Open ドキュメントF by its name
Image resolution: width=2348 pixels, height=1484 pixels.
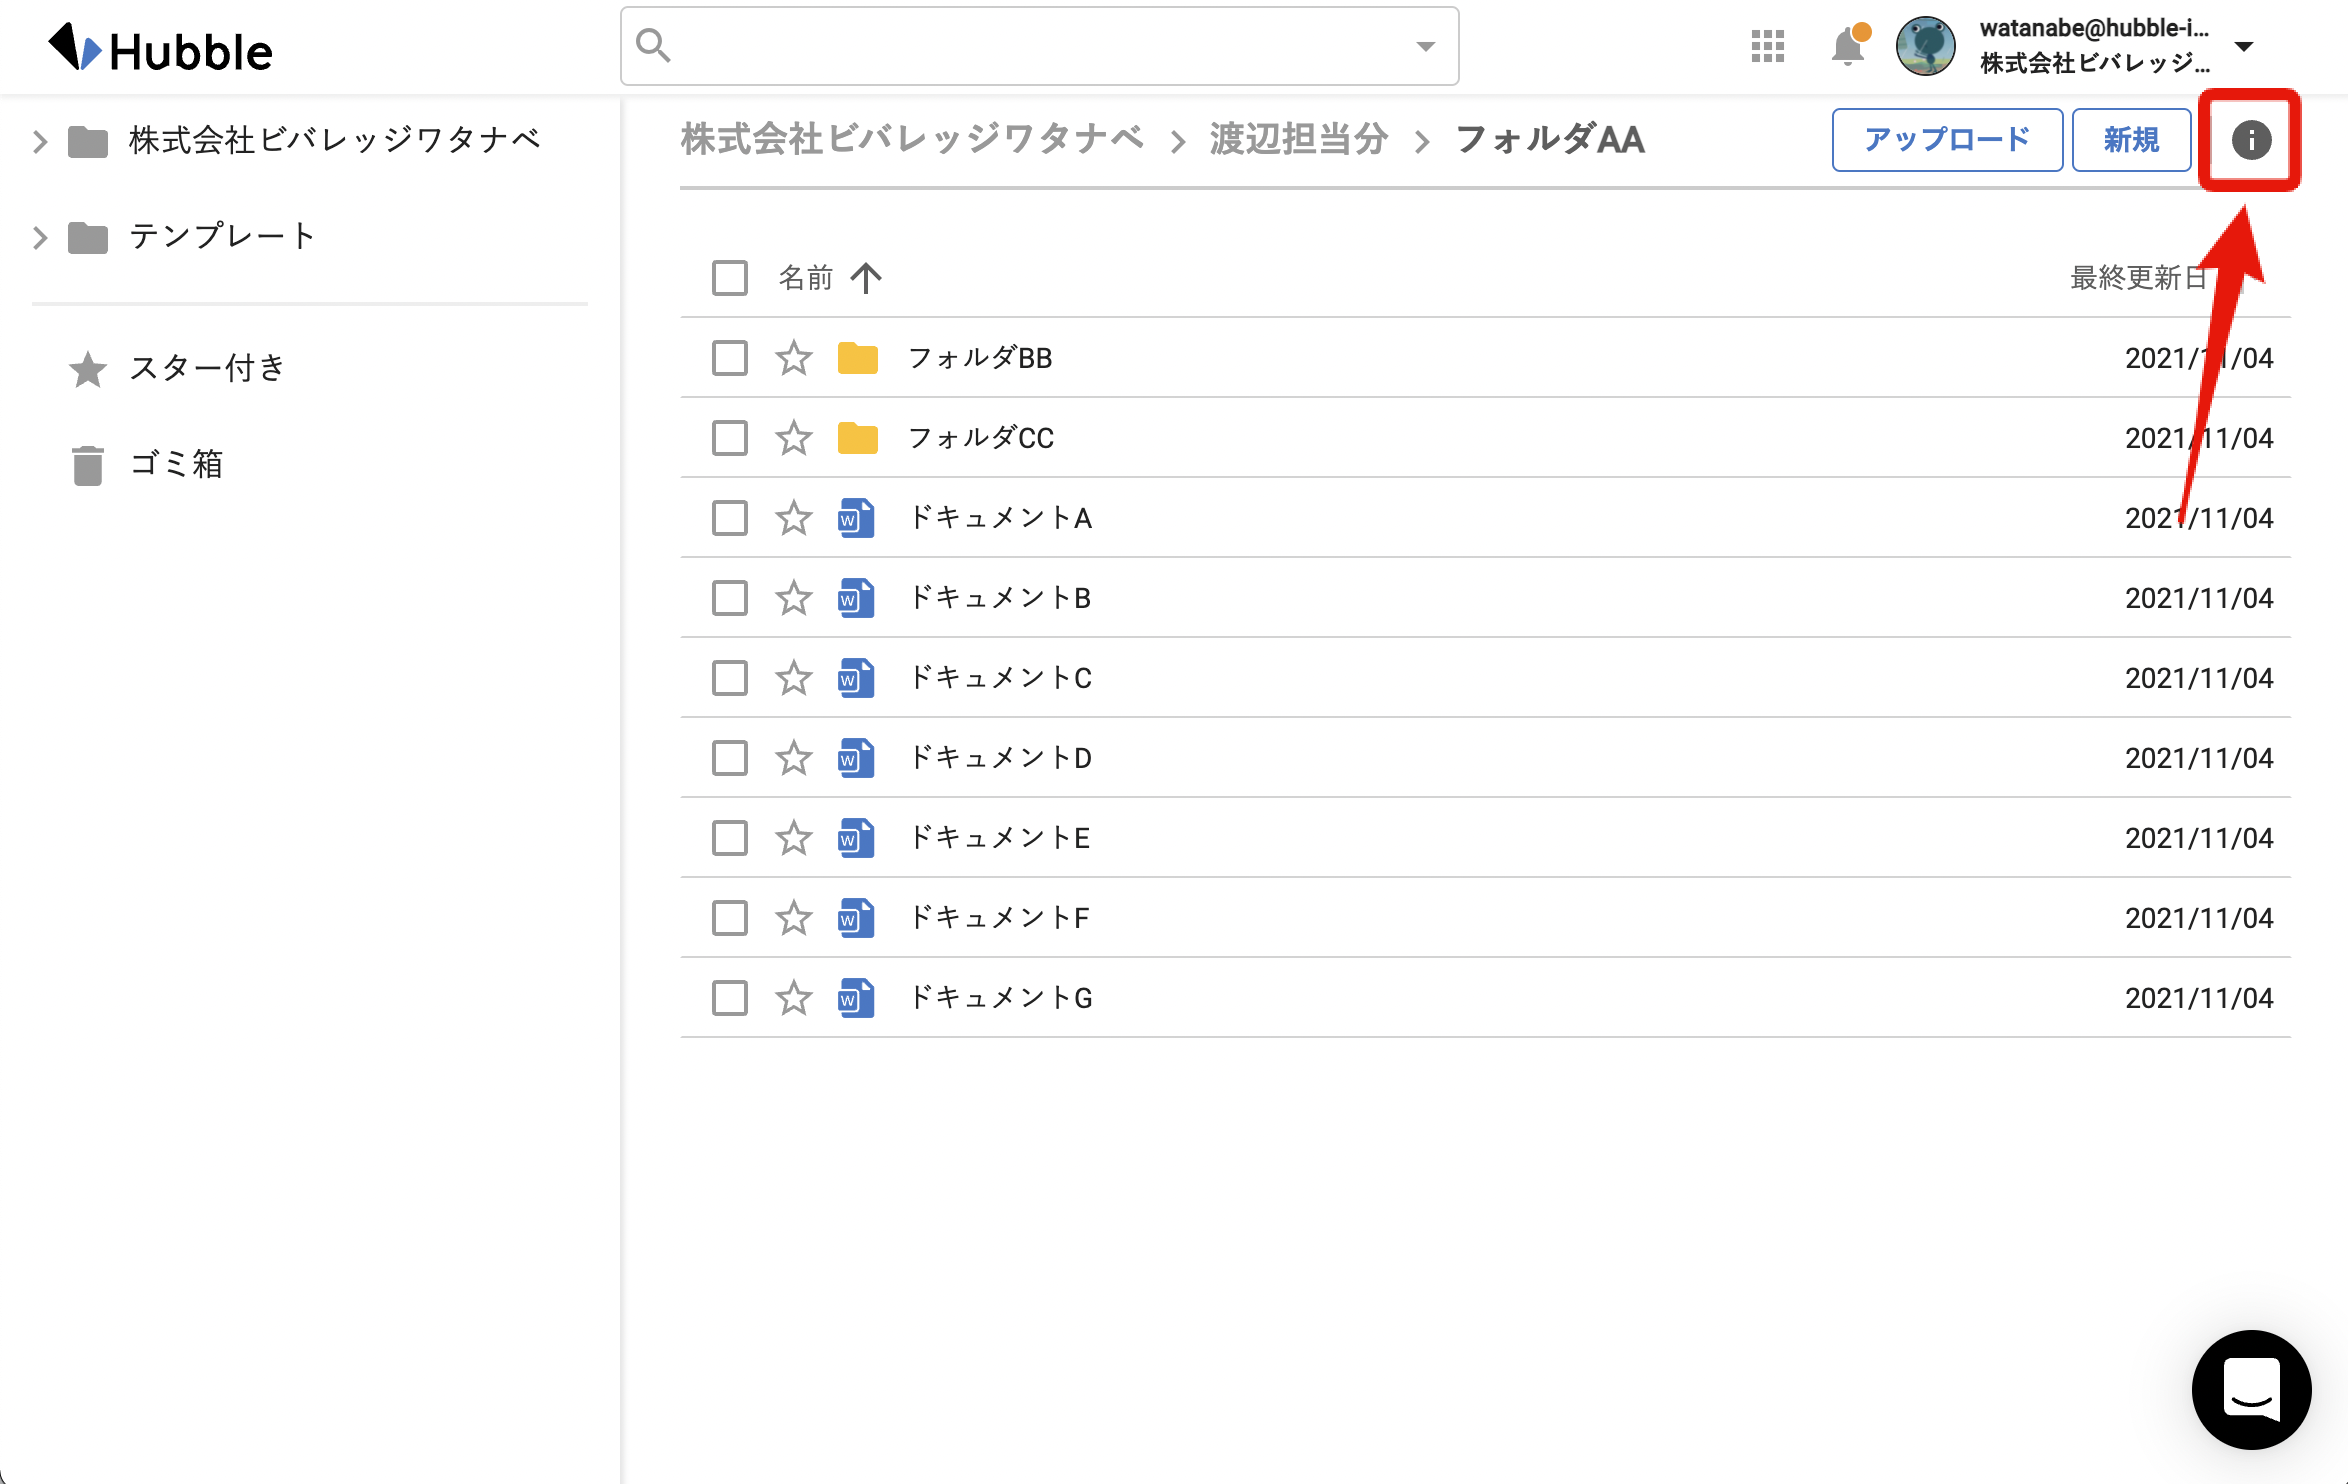999,917
